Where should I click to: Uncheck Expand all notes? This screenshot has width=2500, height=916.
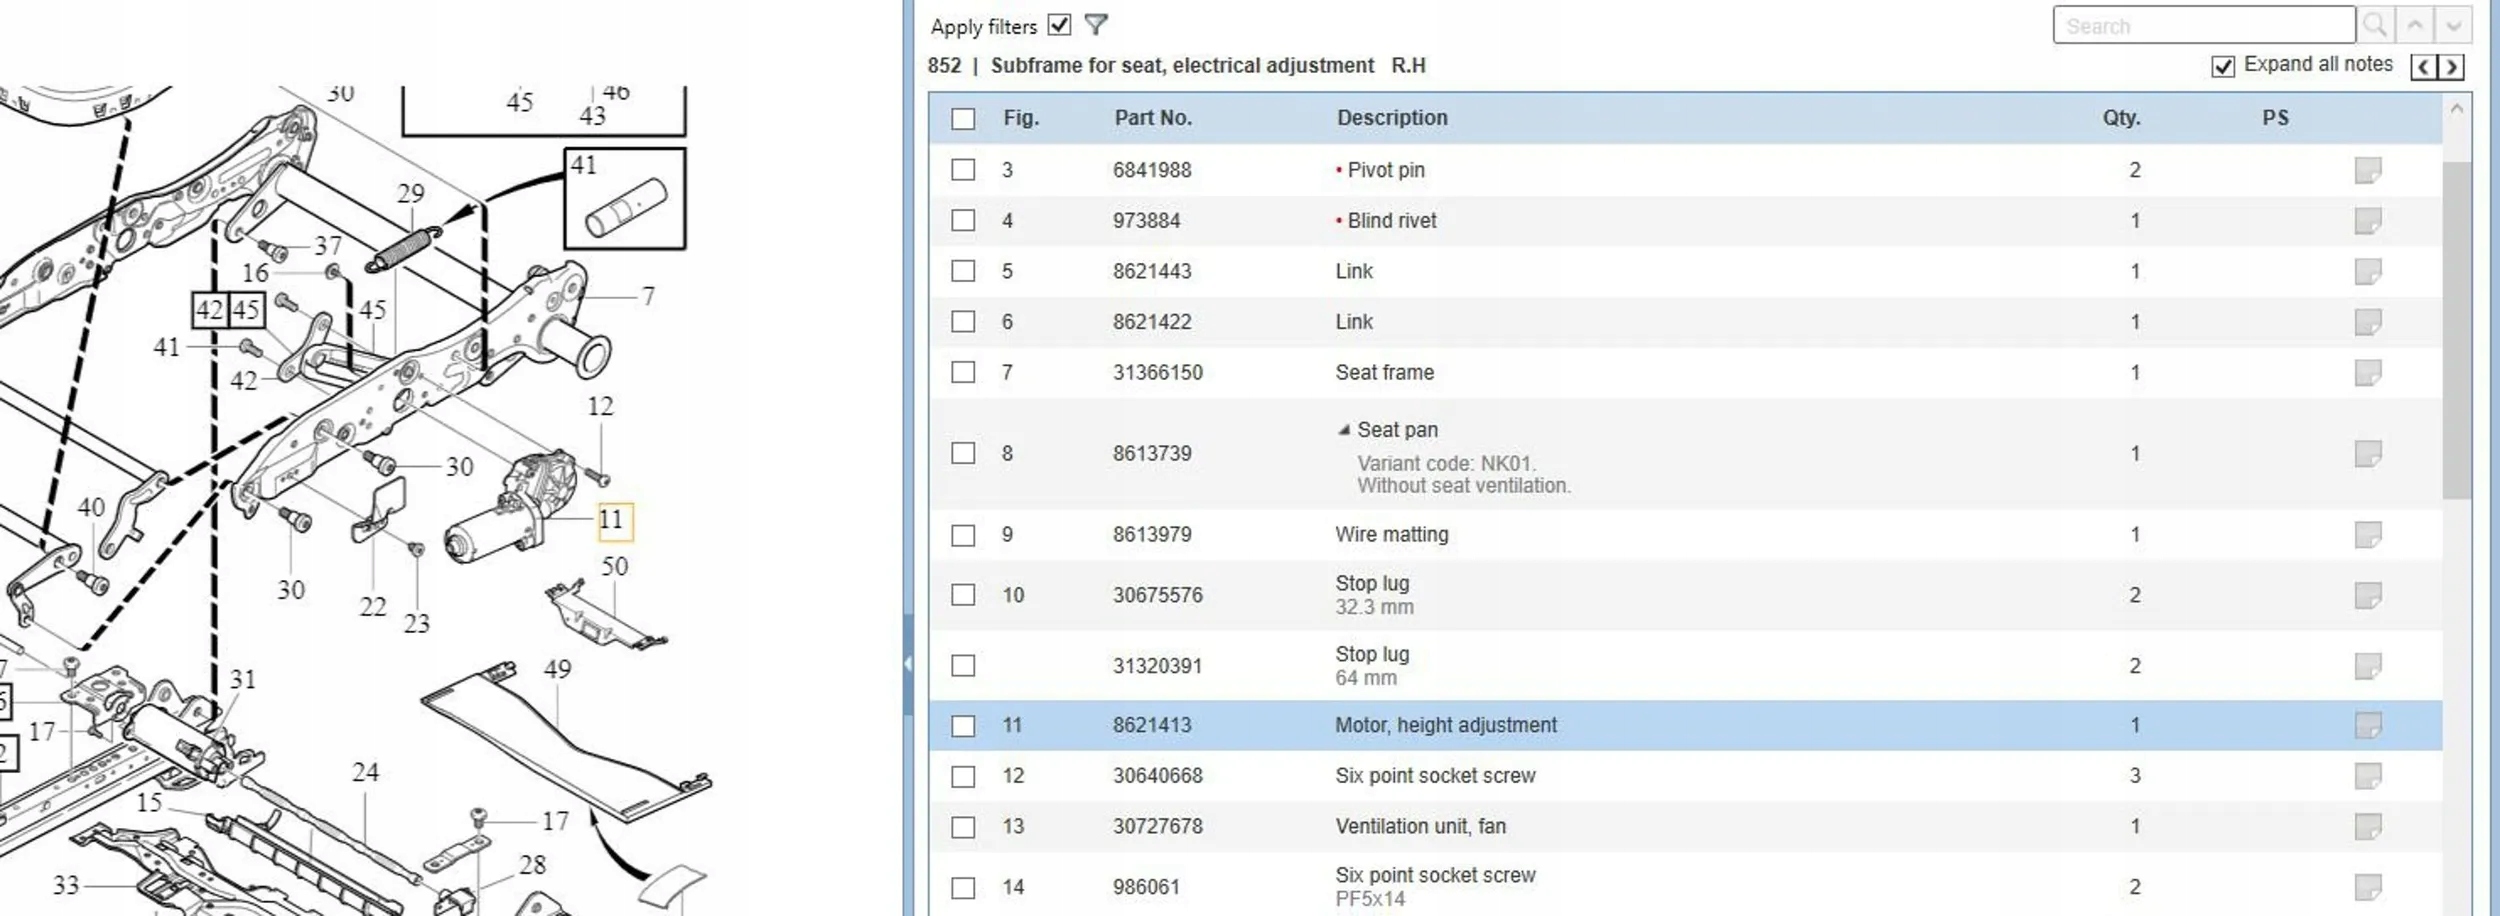(2223, 66)
